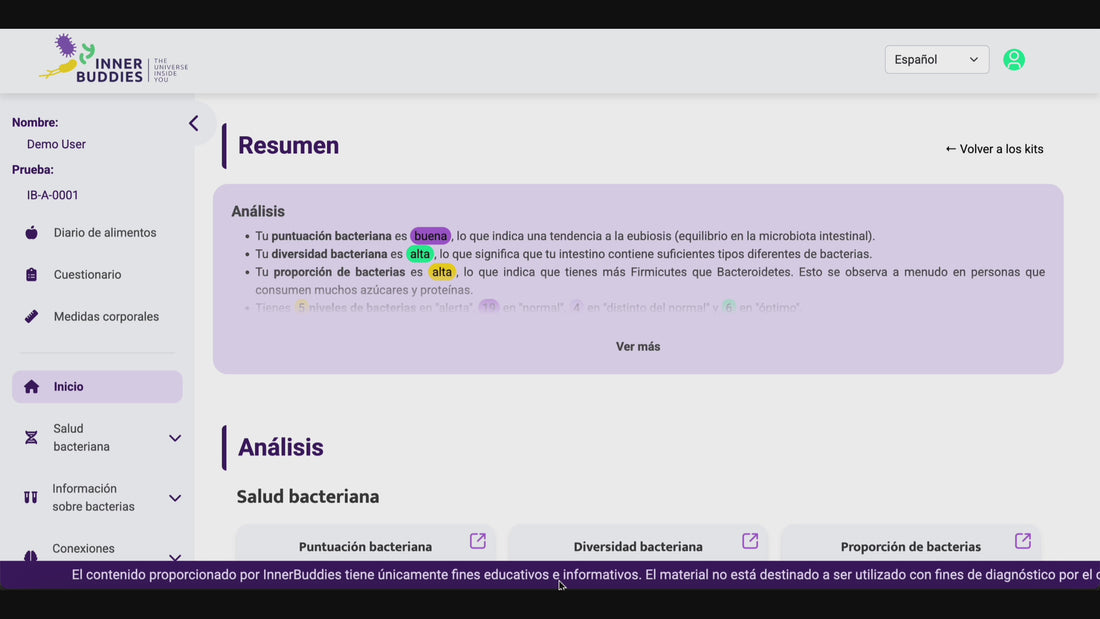Viewport: 1100px width, 619px height.
Task: Click the ruler icon for Medidas corporales
Action: [31, 317]
